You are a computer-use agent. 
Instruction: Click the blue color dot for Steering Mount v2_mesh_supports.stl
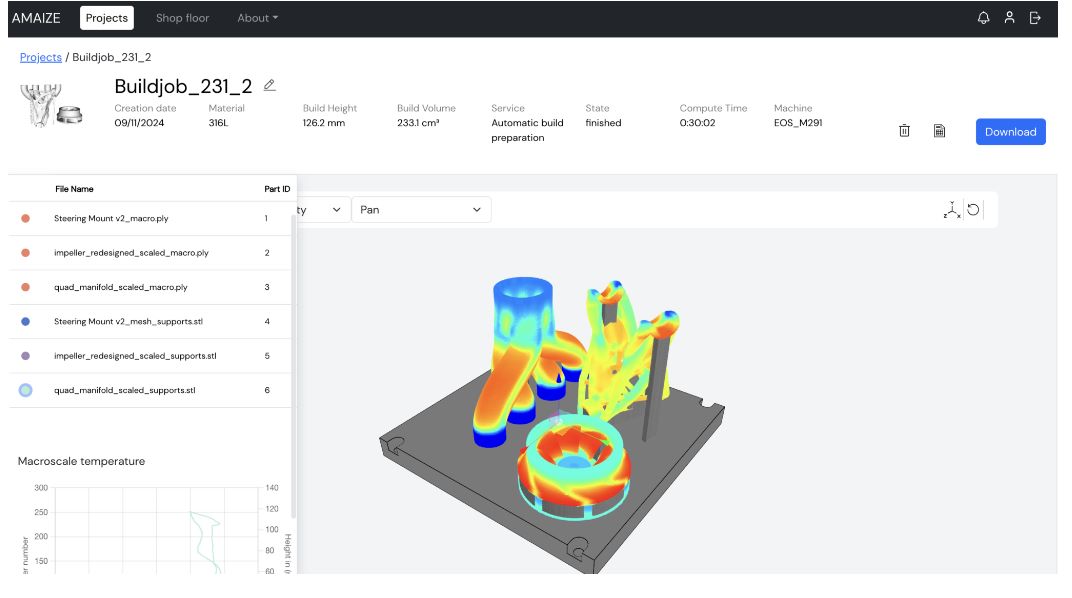click(x=25, y=322)
